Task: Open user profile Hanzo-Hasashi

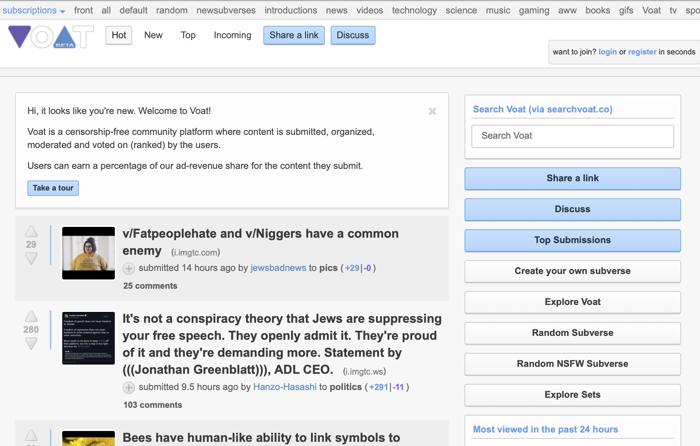Action: click(285, 387)
